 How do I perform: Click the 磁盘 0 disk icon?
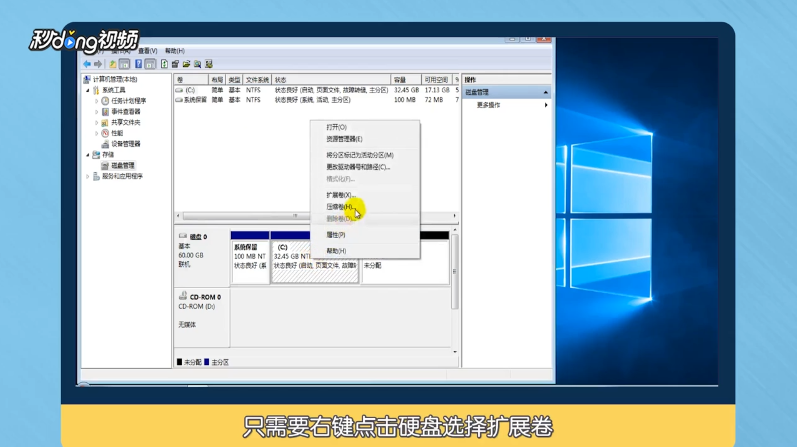(x=183, y=236)
